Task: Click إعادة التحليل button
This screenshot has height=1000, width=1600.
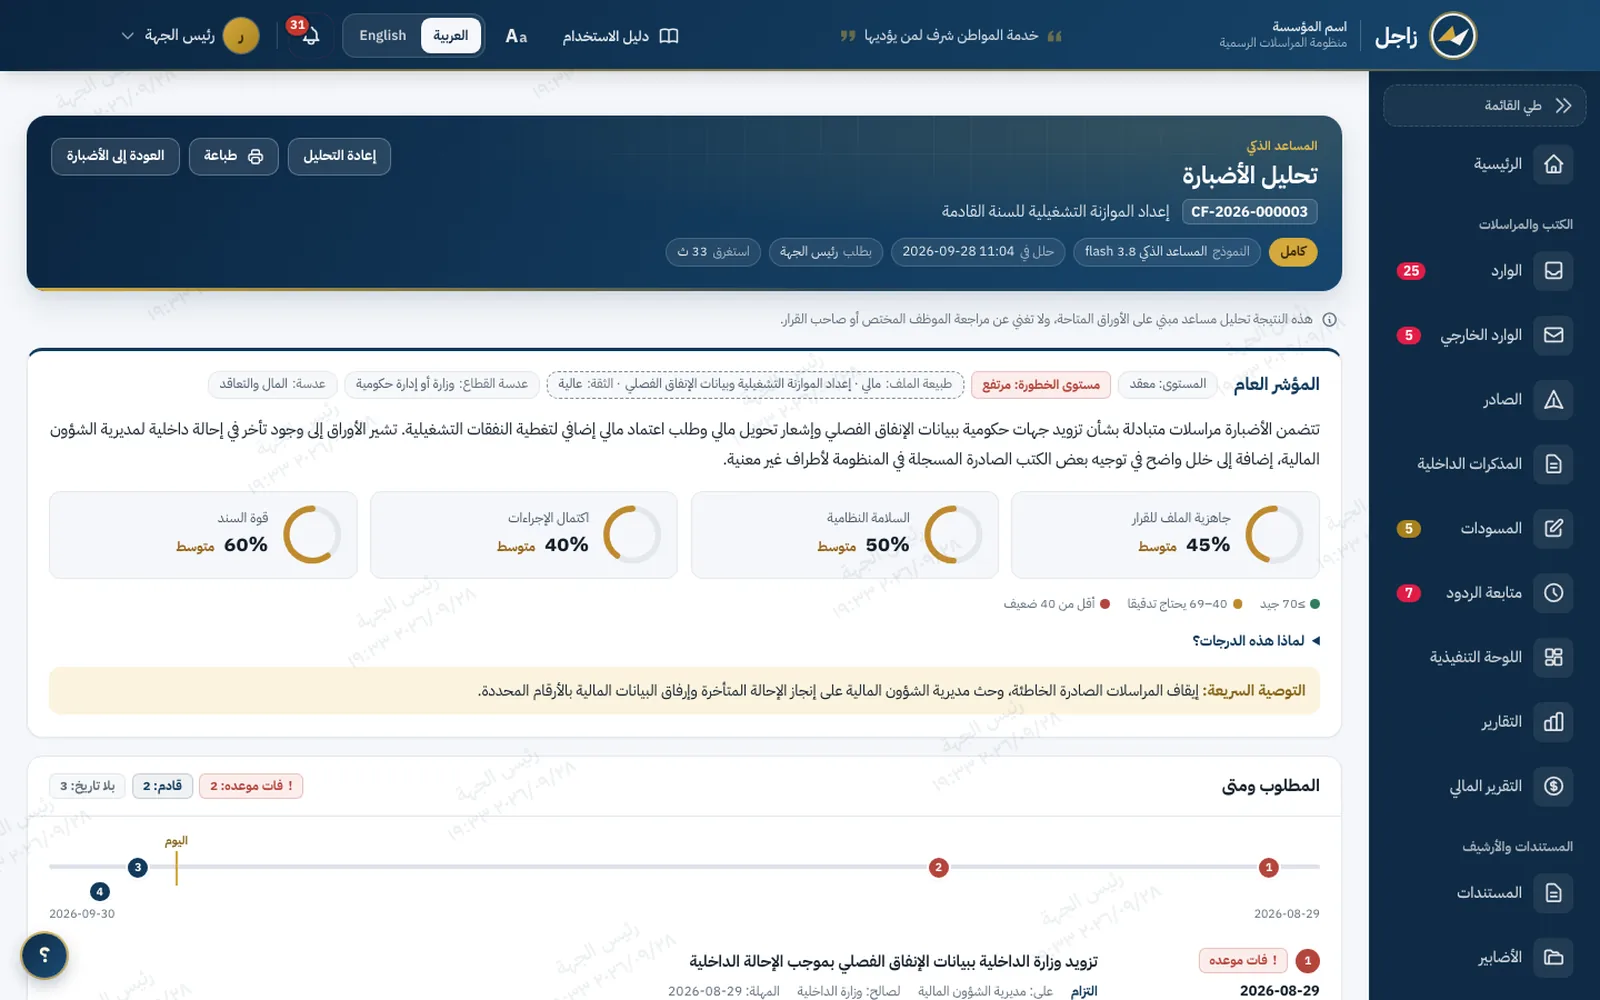Action: pyautogui.click(x=339, y=156)
